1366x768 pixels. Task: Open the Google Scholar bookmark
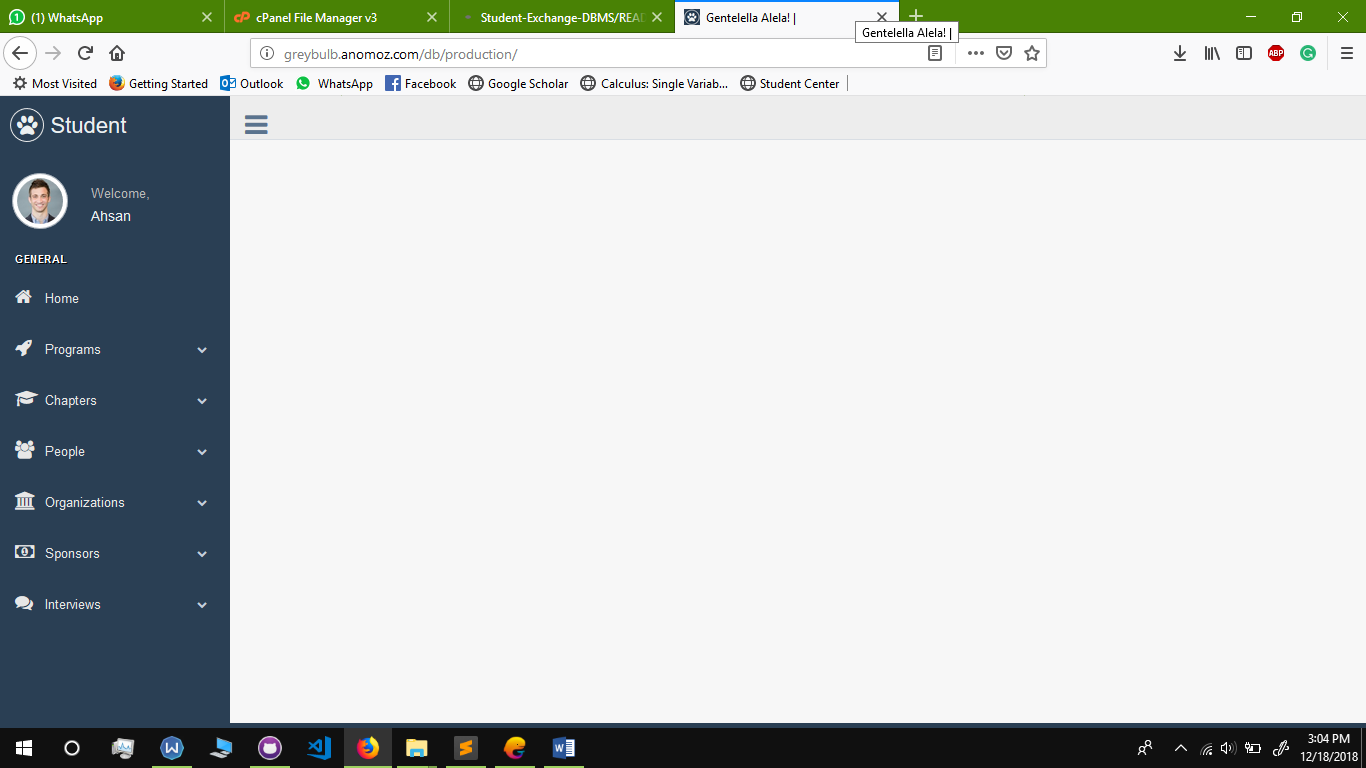click(518, 84)
